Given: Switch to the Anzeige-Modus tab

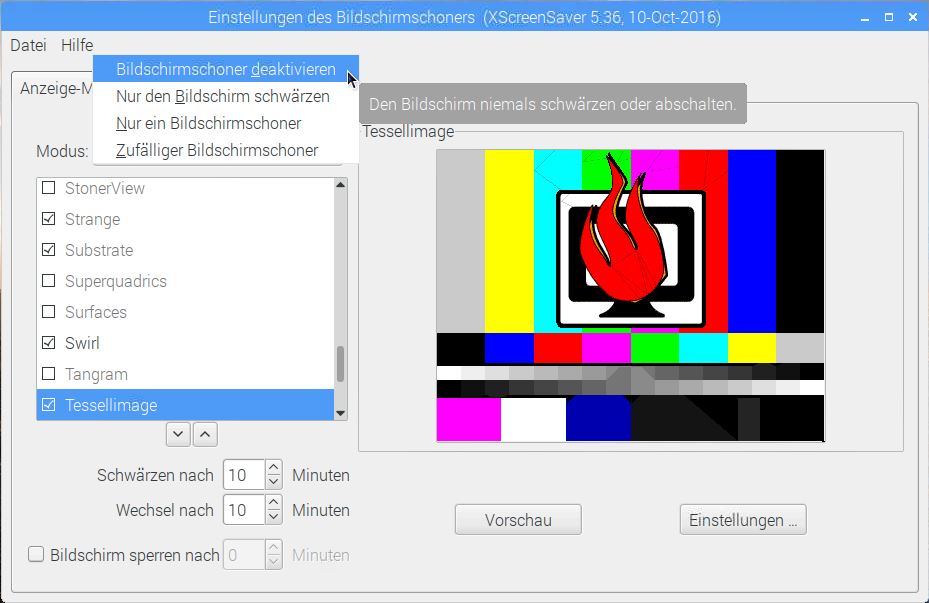Looking at the screenshot, I should tap(56, 88).
